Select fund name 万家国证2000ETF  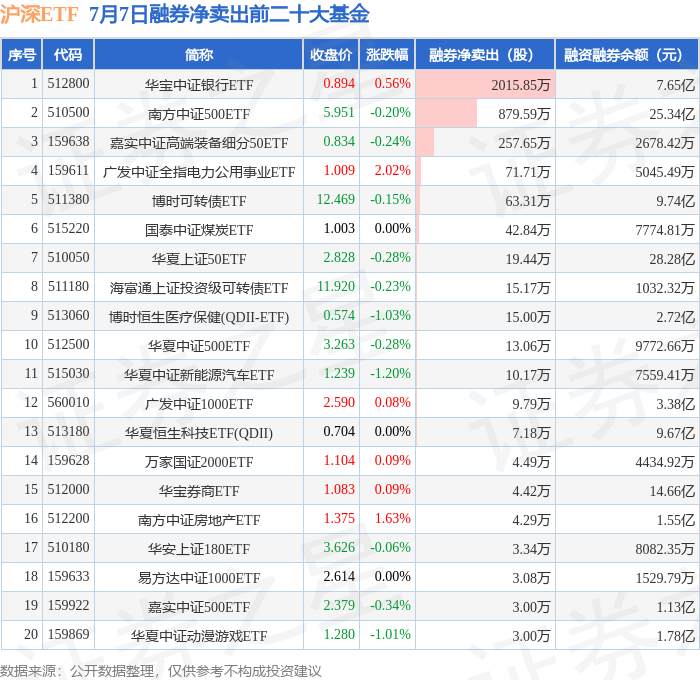click(x=199, y=462)
